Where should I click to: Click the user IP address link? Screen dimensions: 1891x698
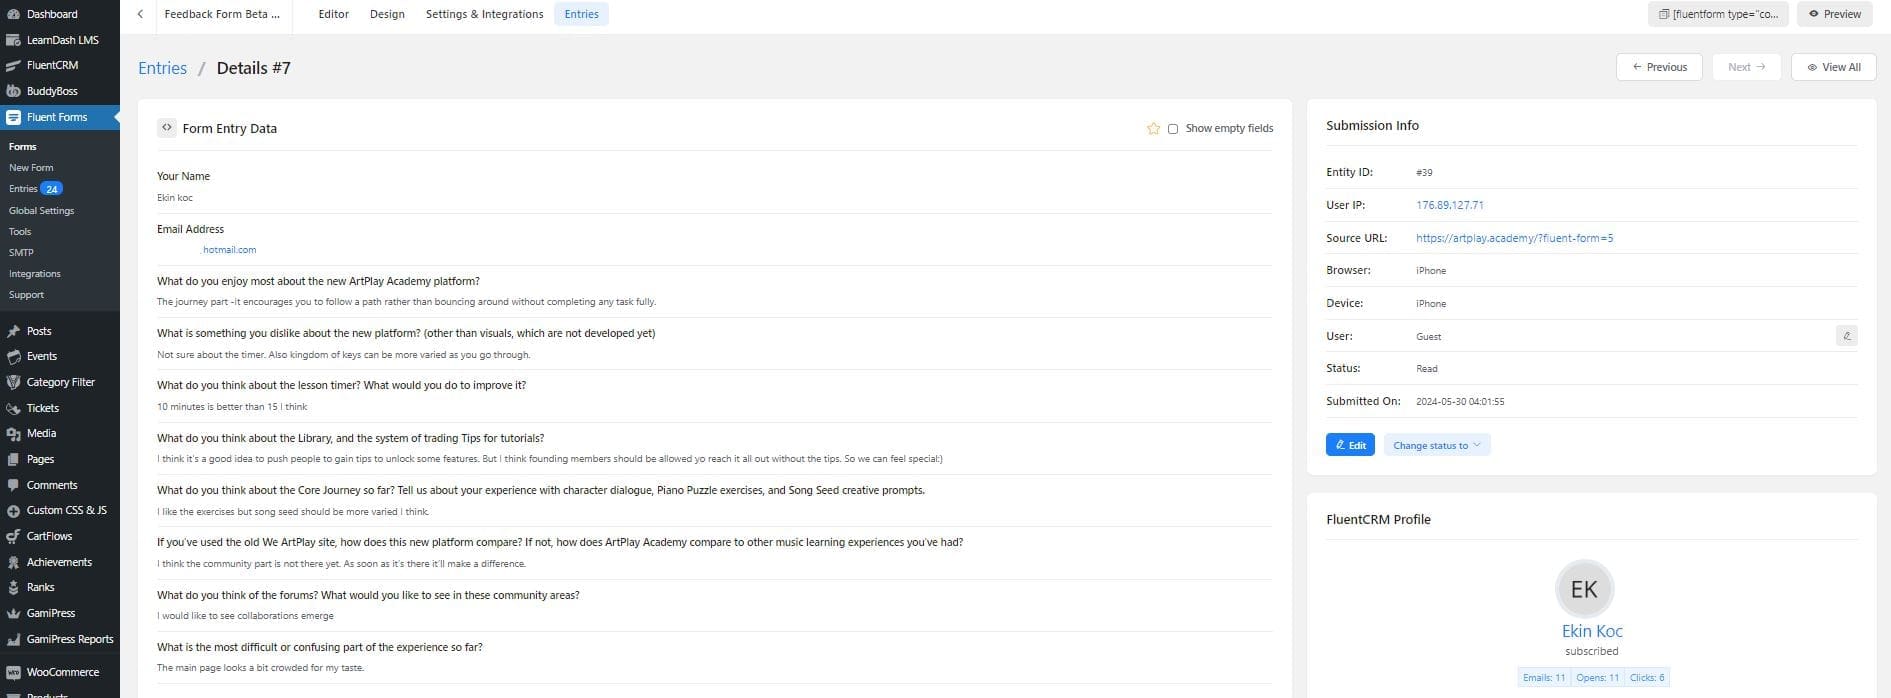point(1449,205)
